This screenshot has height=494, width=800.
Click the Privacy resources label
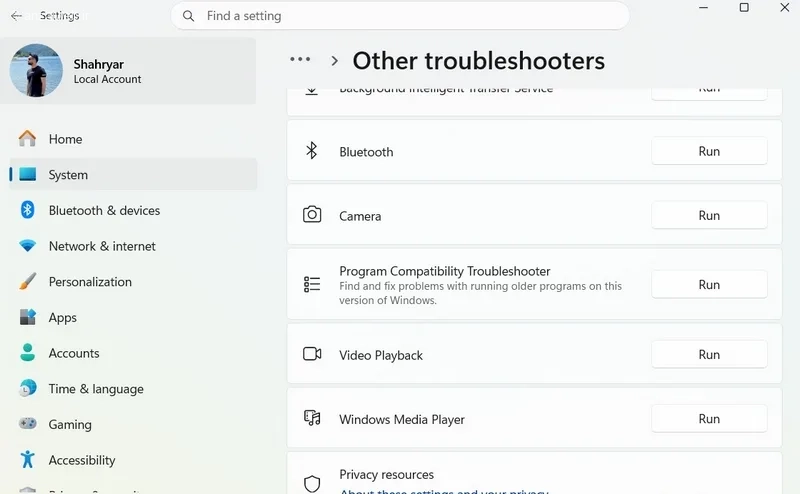coord(386,474)
